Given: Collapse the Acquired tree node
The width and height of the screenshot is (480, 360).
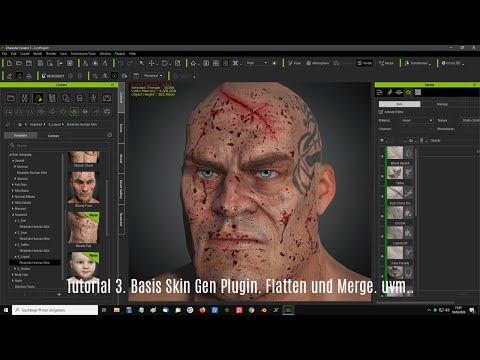Looking at the screenshot, I should [13, 215].
